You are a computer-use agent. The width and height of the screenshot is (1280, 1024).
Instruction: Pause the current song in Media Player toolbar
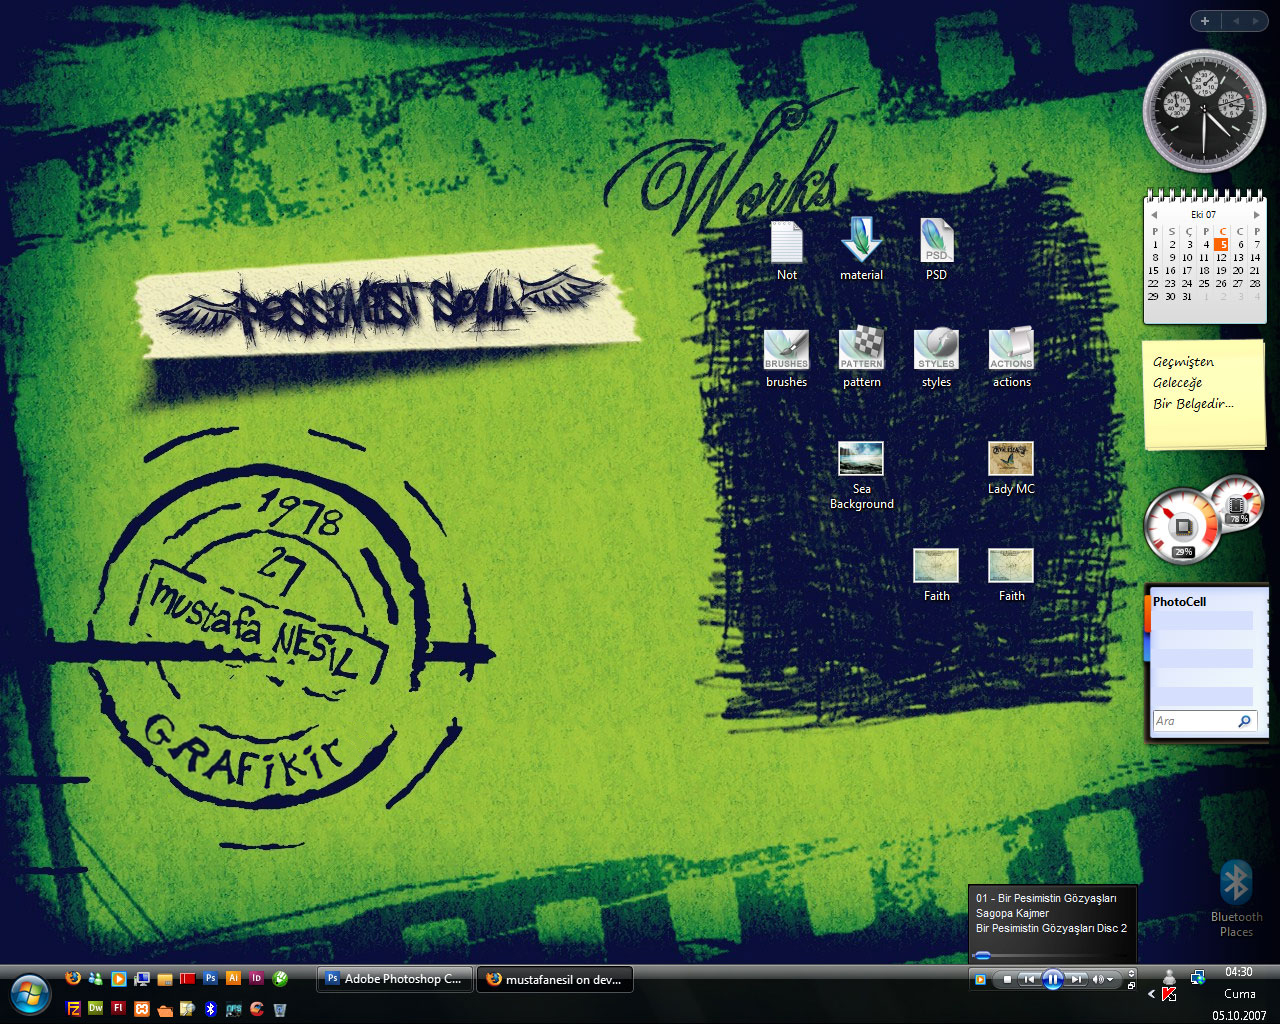point(1052,979)
